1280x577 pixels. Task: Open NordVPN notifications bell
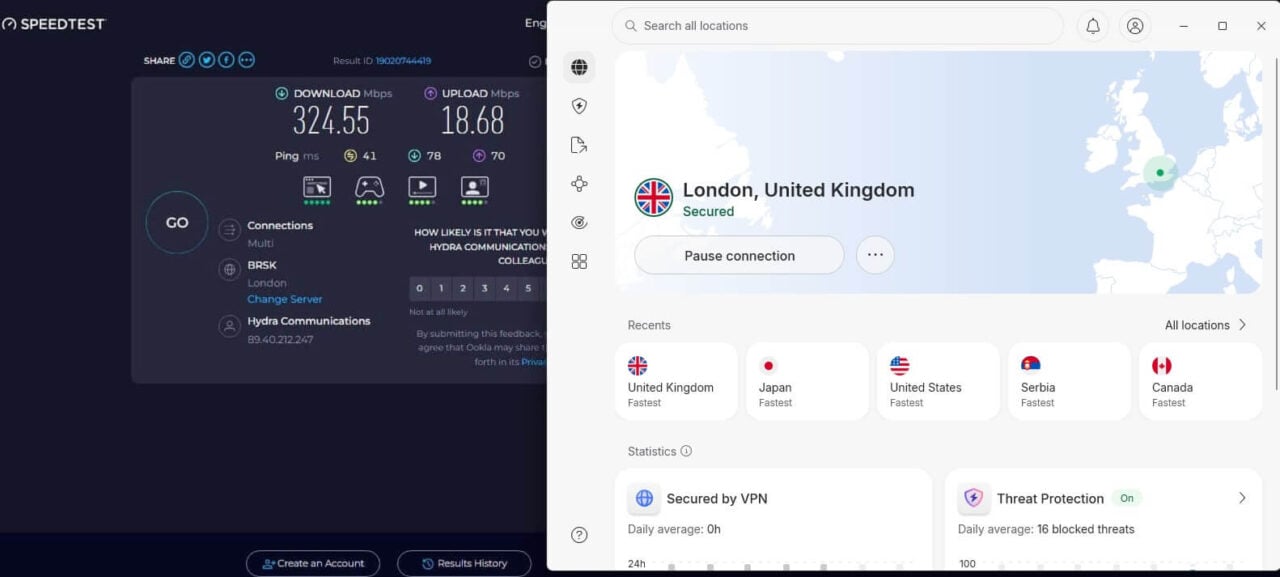(1093, 26)
